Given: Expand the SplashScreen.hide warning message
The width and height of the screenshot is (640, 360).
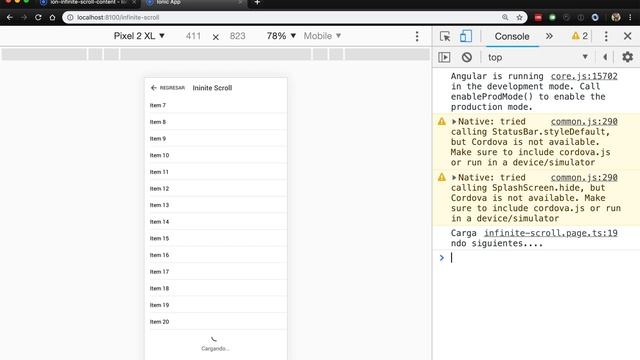Looking at the screenshot, I should [454, 178].
